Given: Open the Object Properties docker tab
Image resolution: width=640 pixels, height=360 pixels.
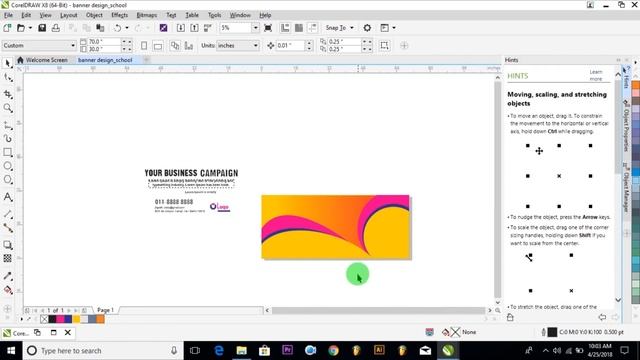Looking at the screenshot, I should tap(626, 126).
